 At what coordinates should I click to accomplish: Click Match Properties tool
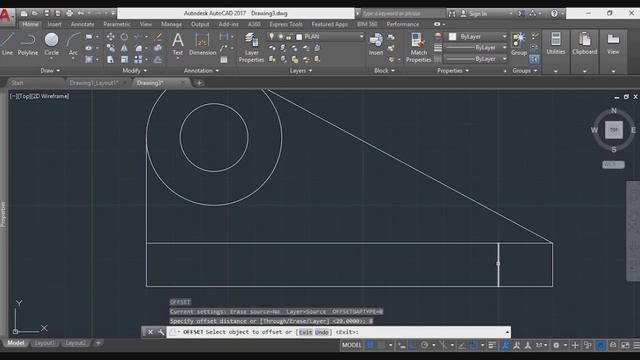point(418,48)
